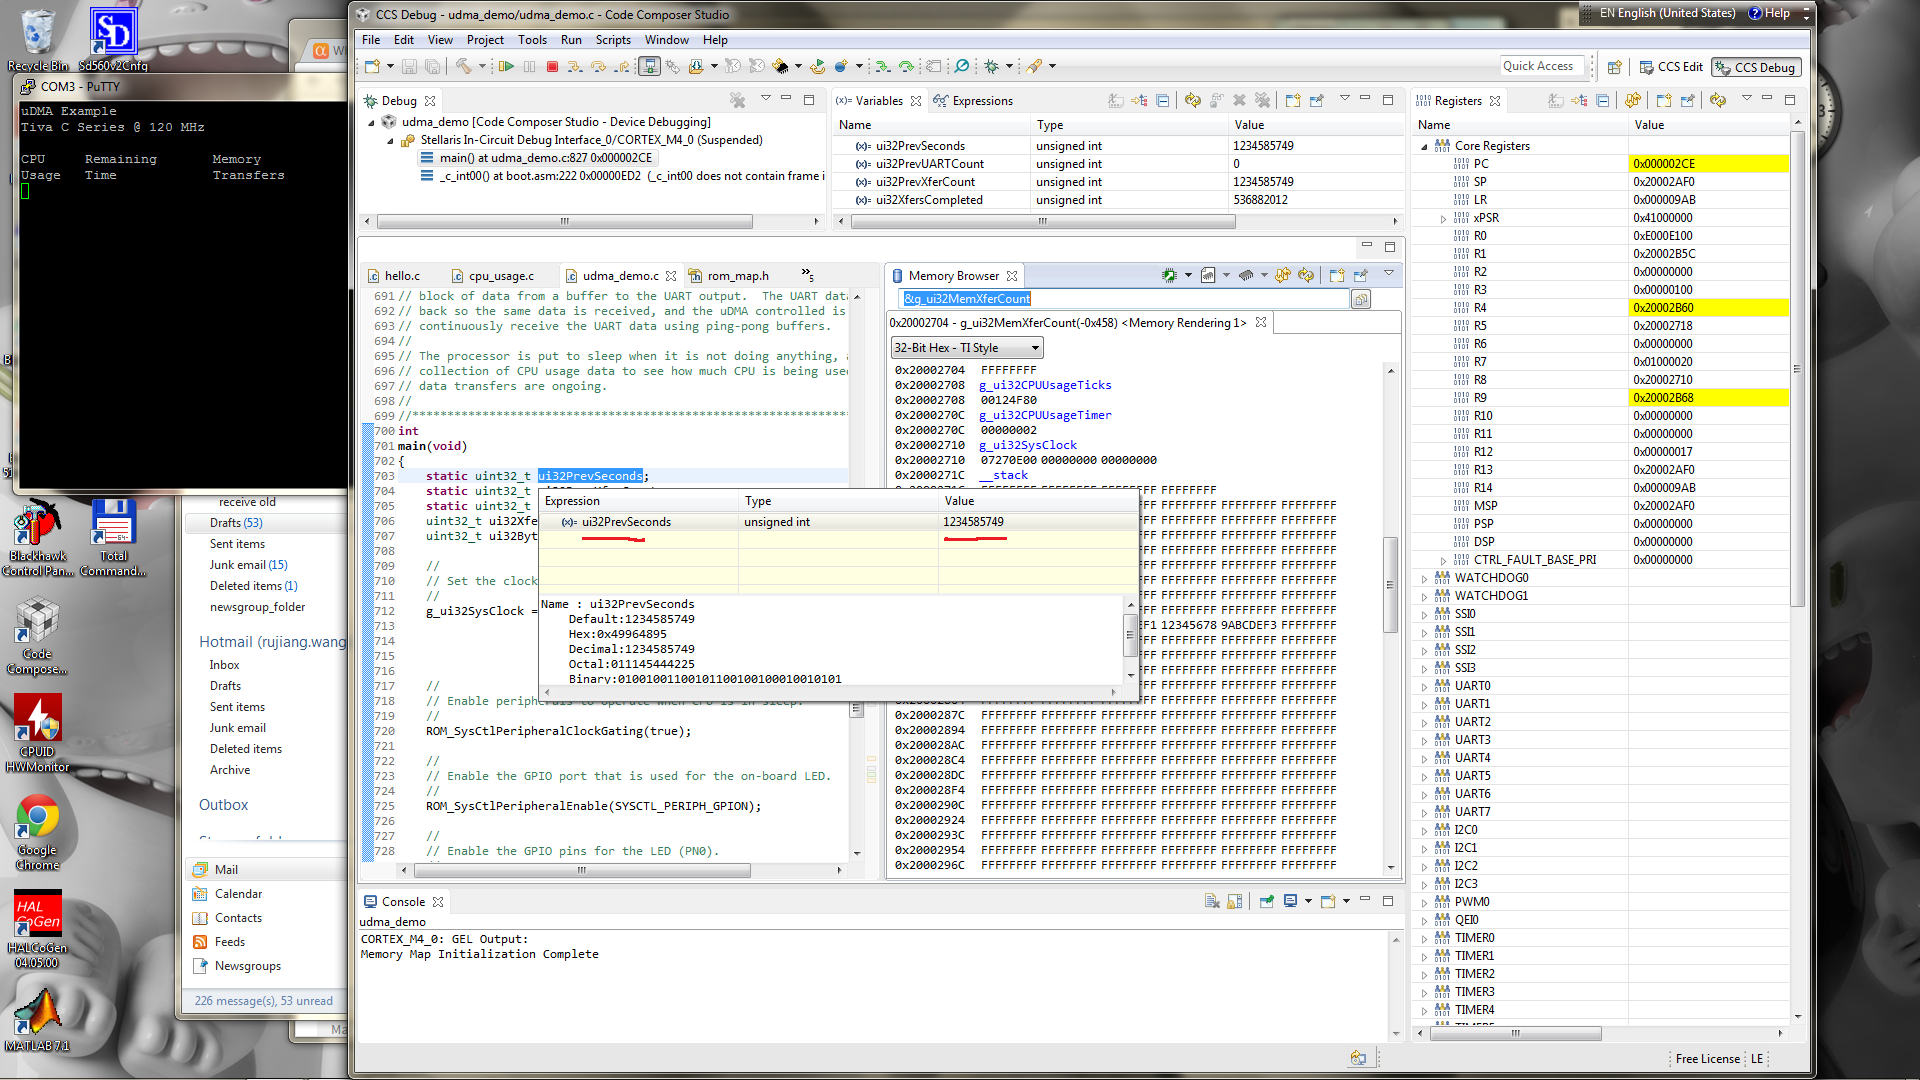Click the red Terminate button
The height and width of the screenshot is (1080, 1920).
tap(552, 67)
